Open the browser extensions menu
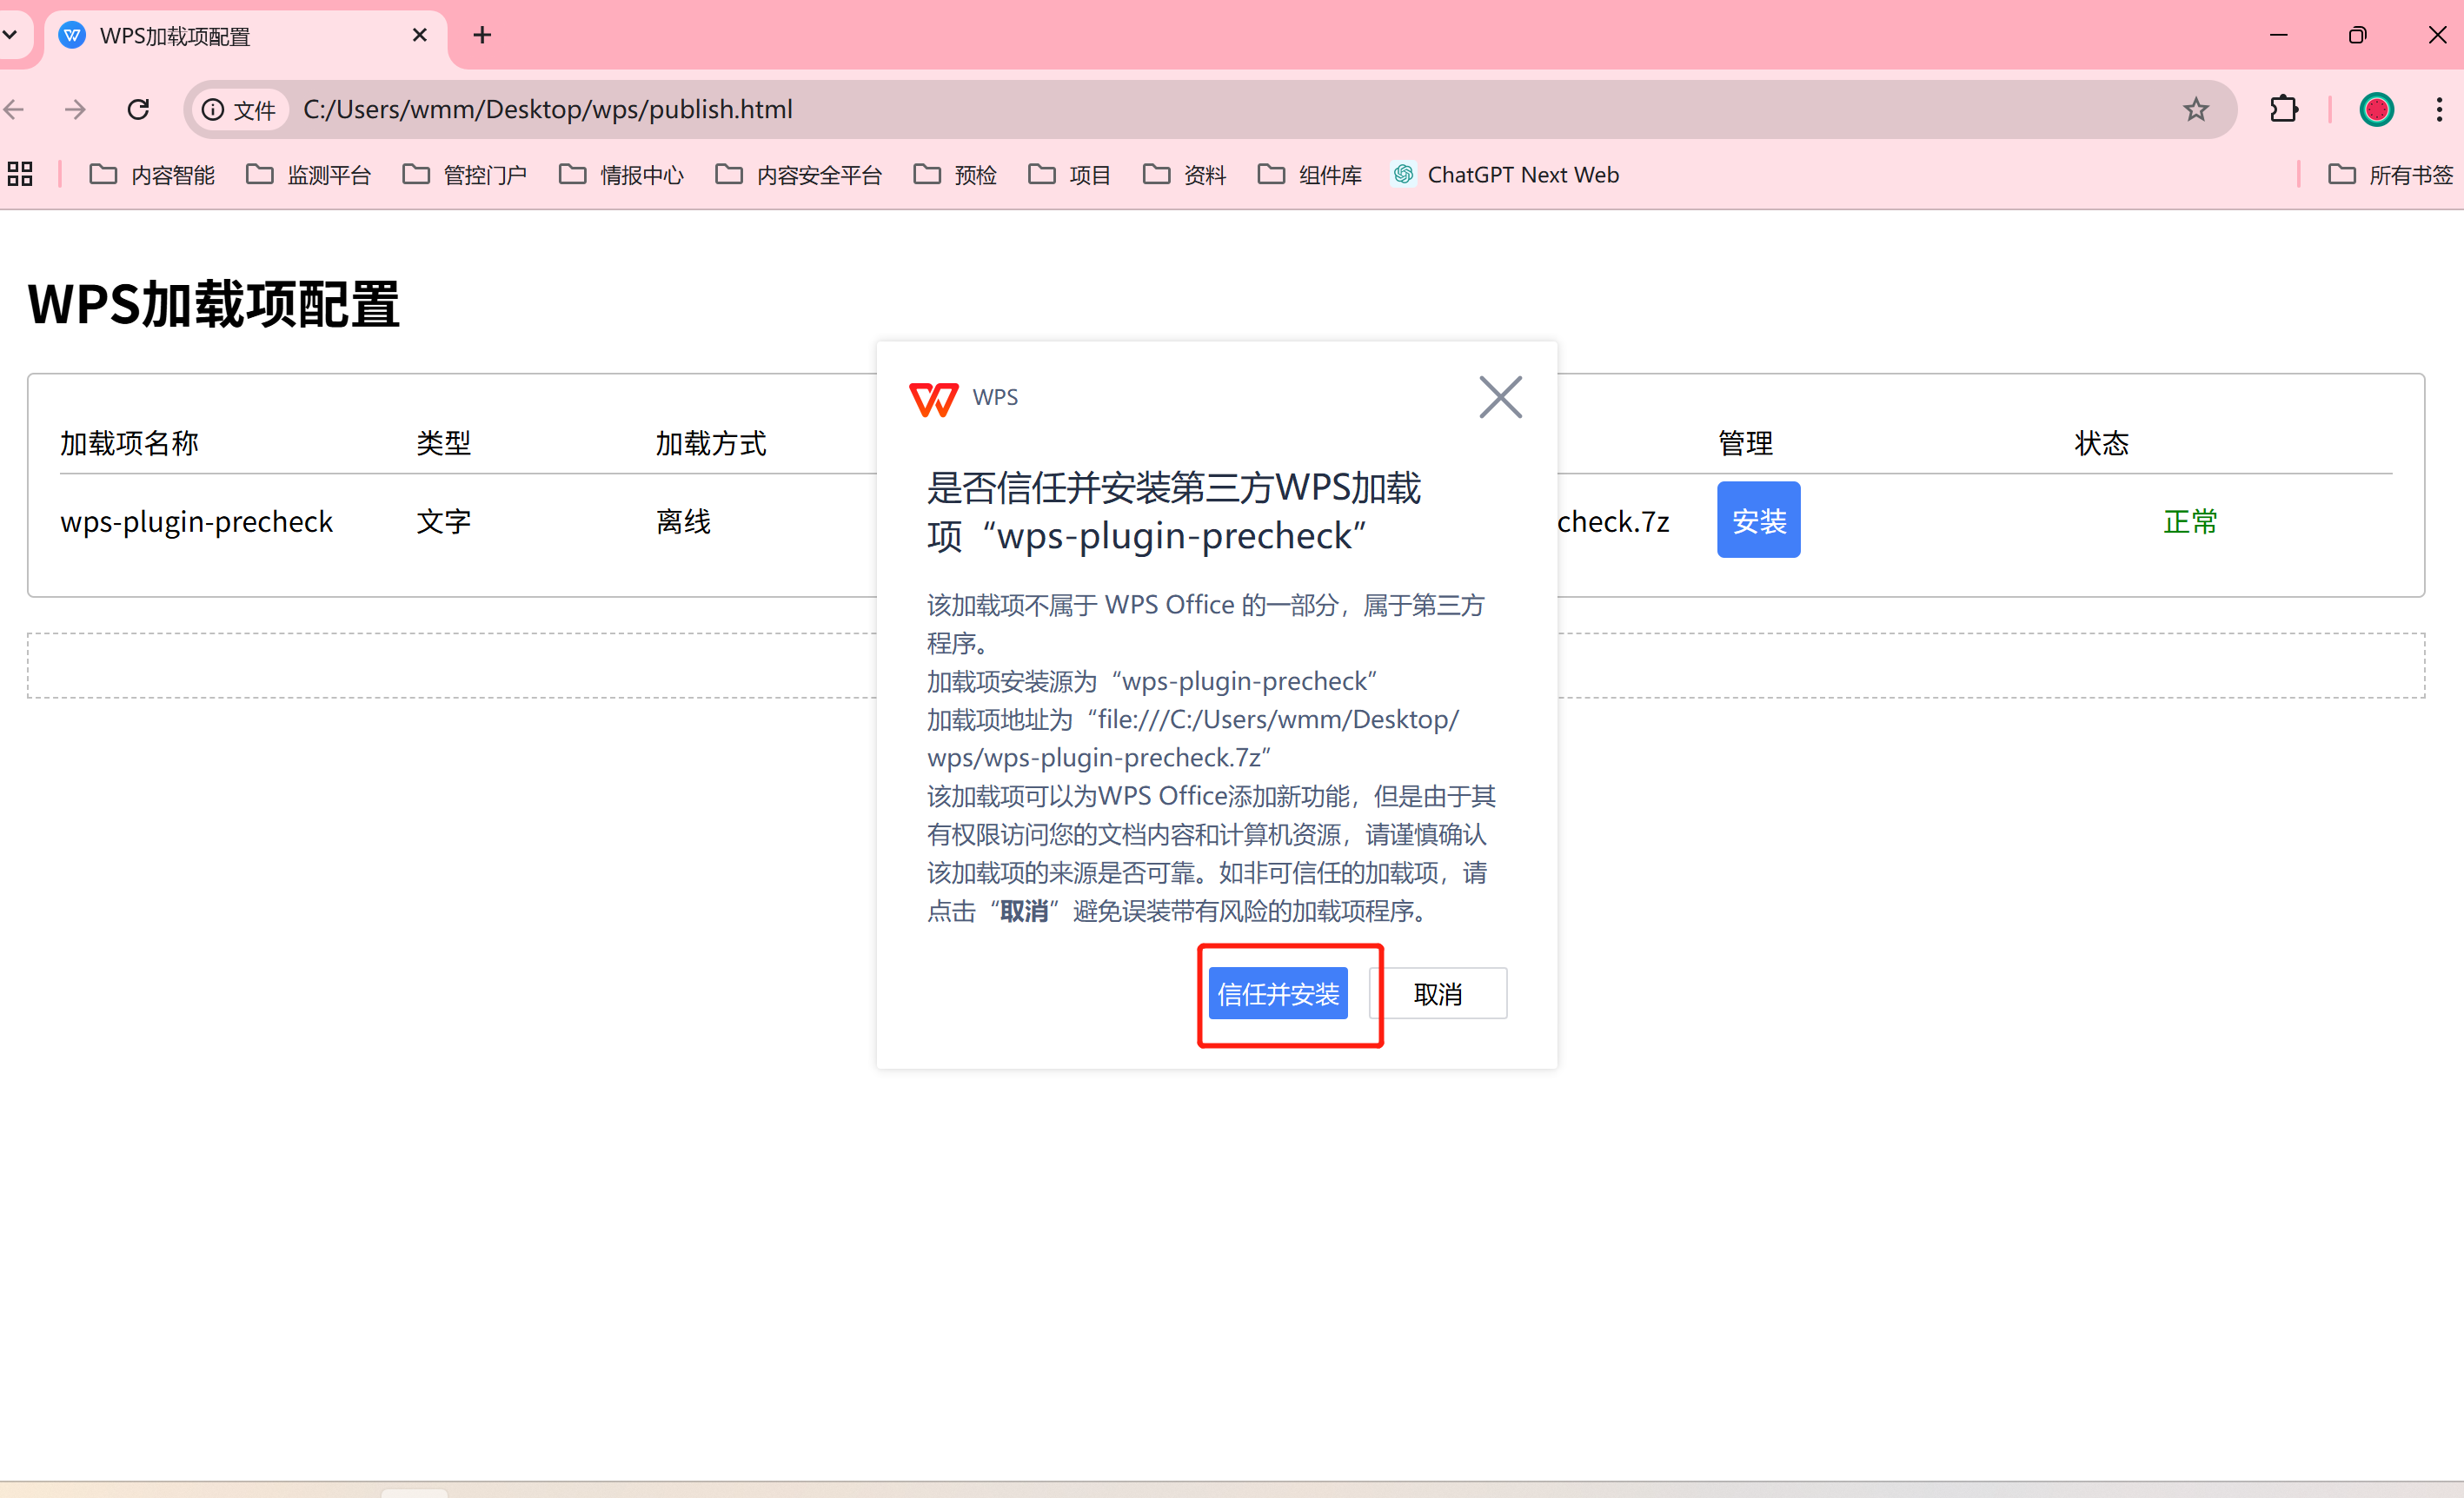The height and width of the screenshot is (1498, 2464). 2283,109
